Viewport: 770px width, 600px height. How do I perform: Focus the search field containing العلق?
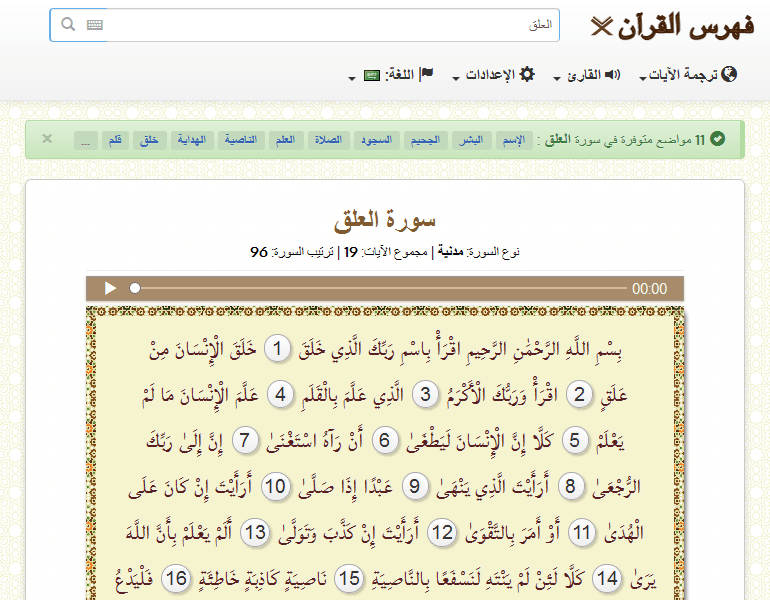[x=304, y=25]
